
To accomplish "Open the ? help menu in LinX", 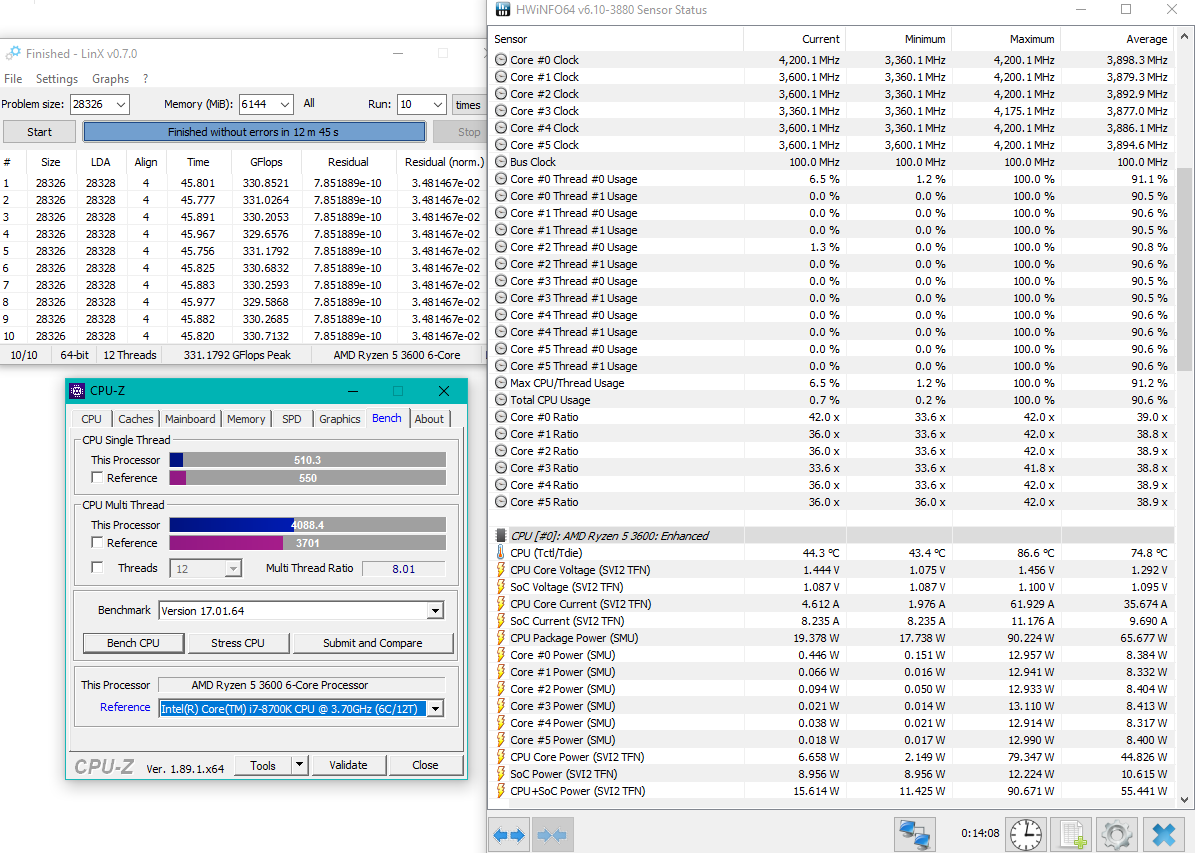I will [x=145, y=79].
